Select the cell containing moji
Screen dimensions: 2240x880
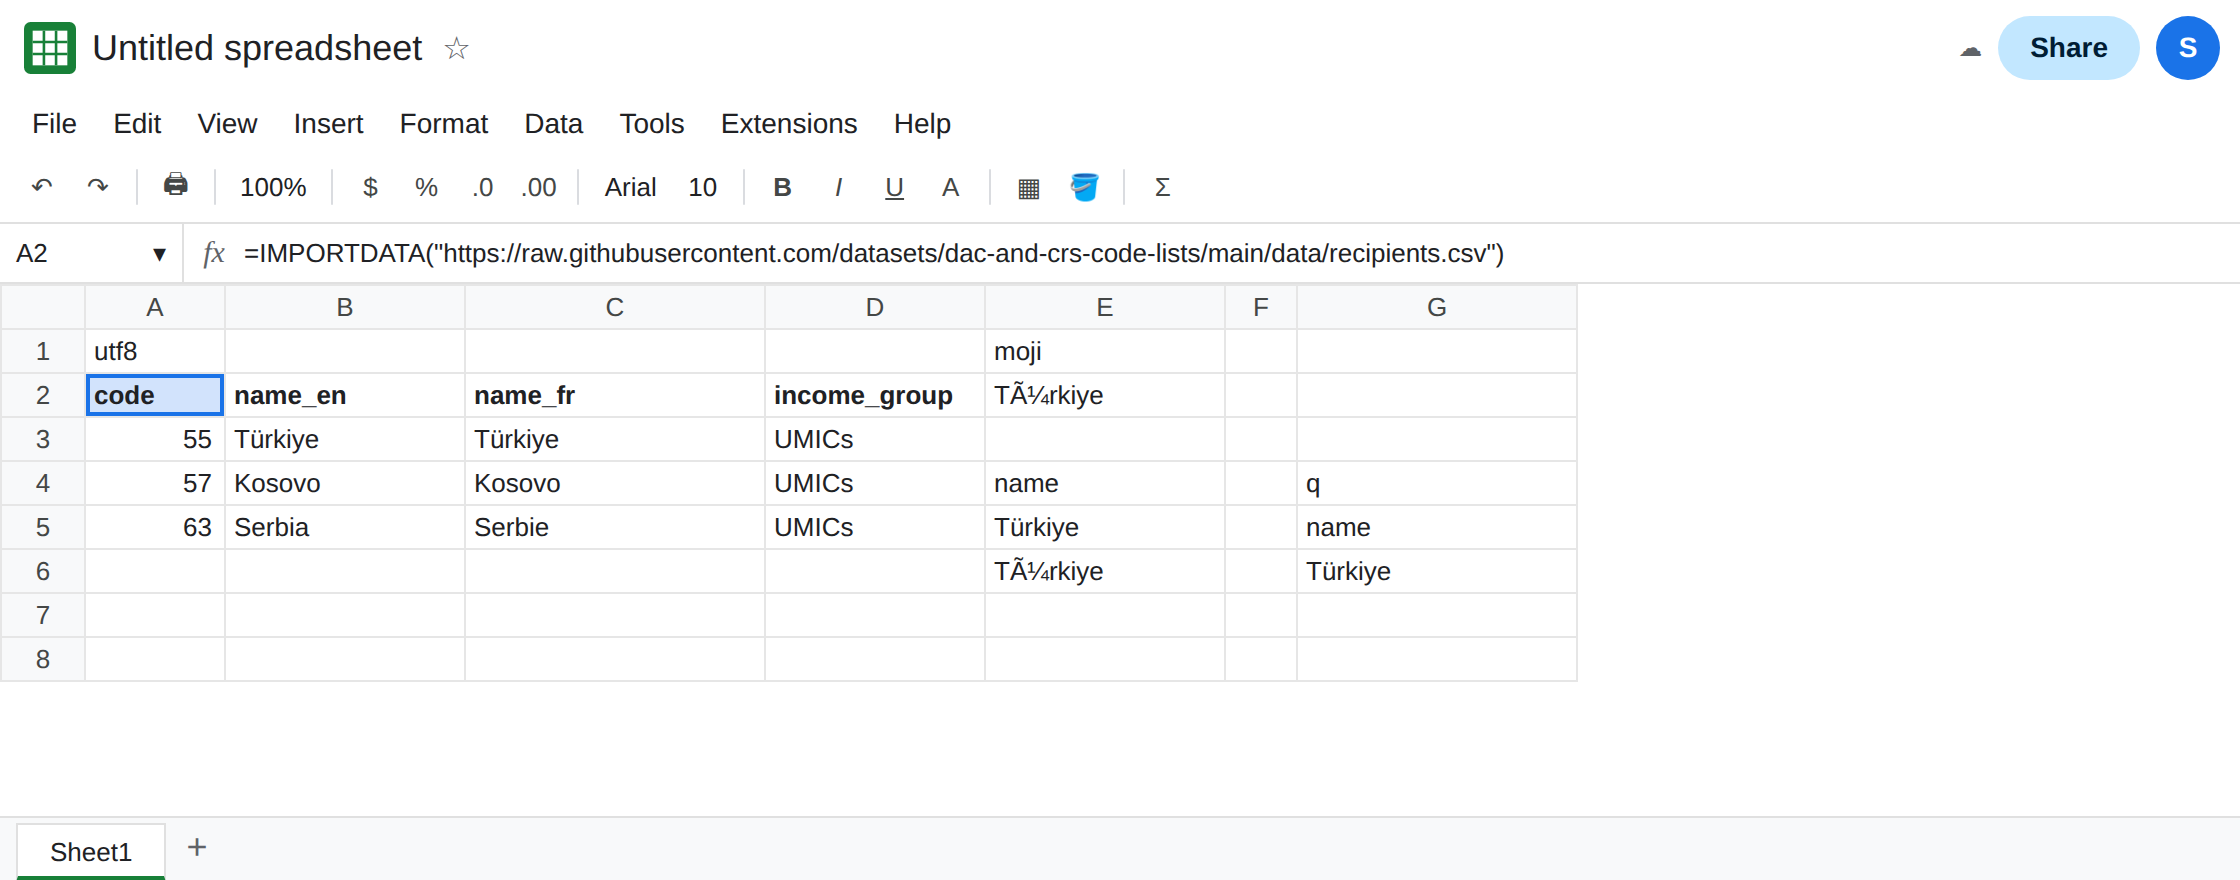(1105, 351)
